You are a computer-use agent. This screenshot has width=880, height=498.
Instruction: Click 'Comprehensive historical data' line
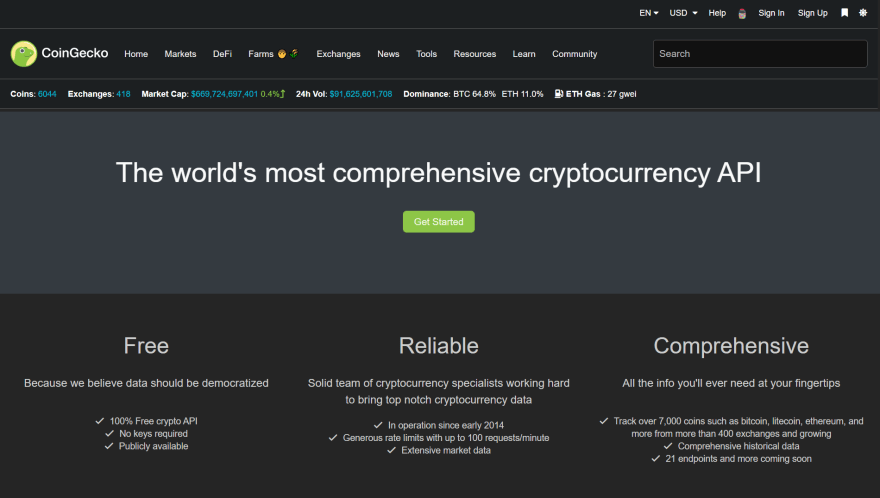[731, 446]
